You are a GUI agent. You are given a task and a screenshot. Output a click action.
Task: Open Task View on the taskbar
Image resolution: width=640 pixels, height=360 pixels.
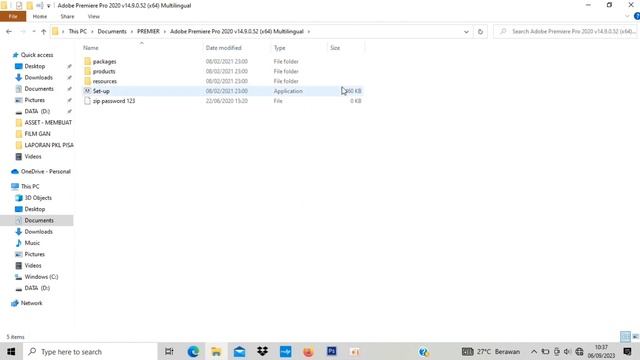tap(169, 351)
